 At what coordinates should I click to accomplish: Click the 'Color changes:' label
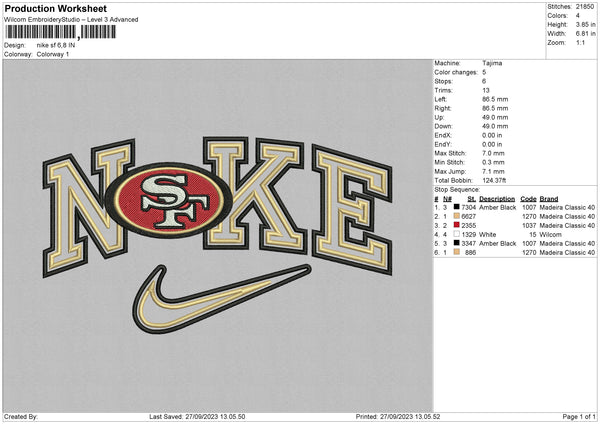tap(456, 72)
